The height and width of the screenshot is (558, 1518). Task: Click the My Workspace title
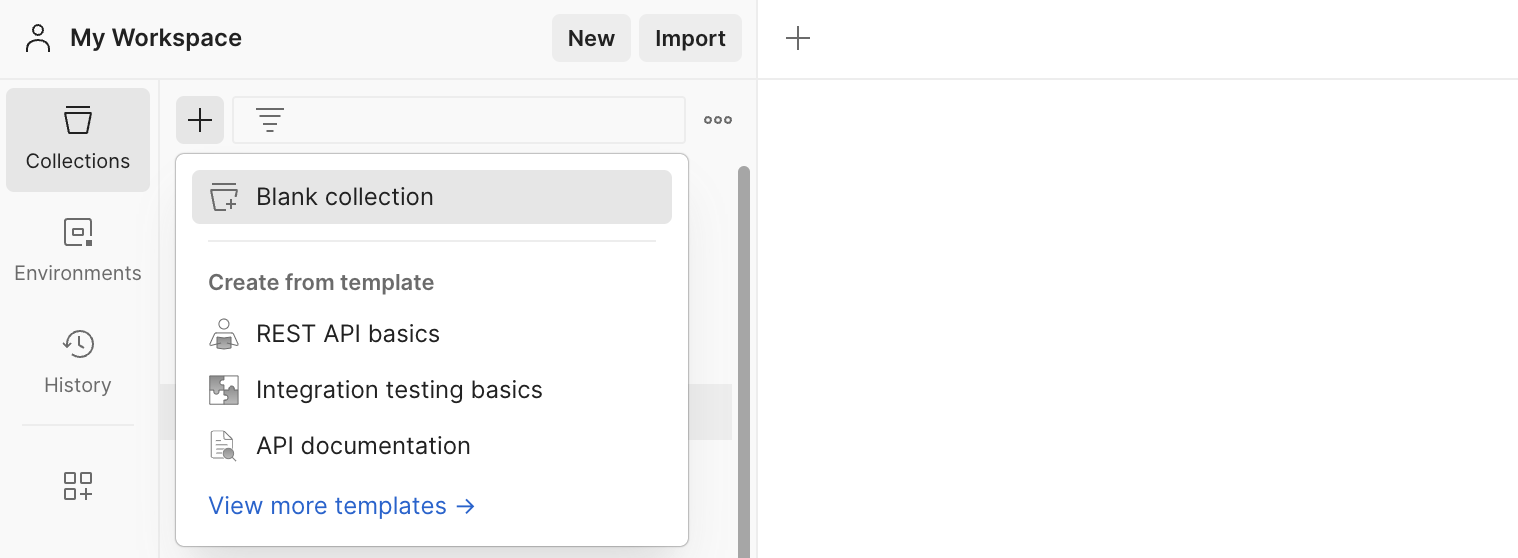(x=156, y=38)
